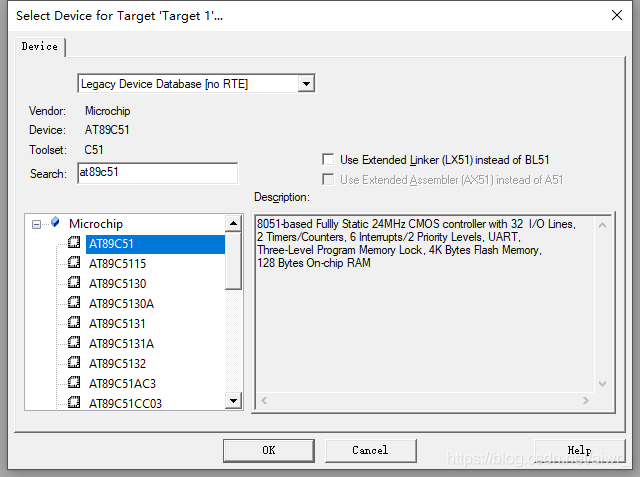Collapse the Microchip vendor tree node
This screenshot has height=477, width=640.
[36, 224]
